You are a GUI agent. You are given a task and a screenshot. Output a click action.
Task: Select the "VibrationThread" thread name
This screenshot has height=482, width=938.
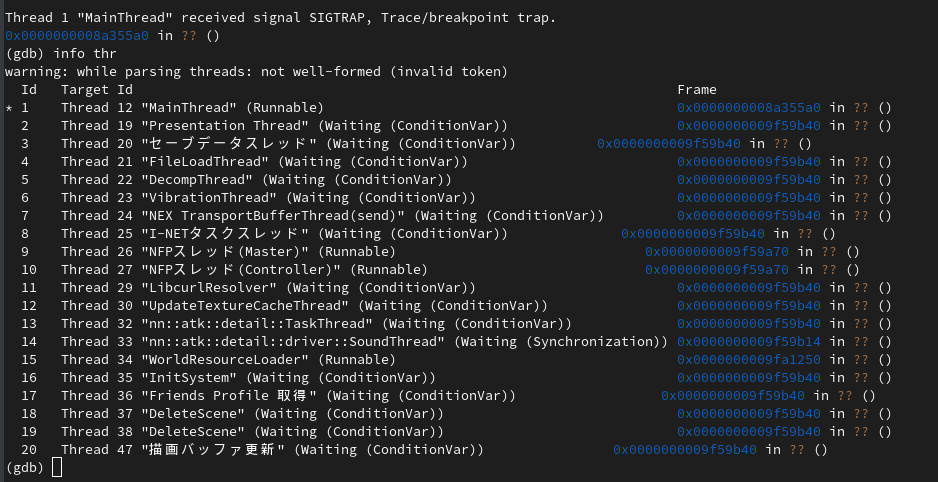click(x=210, y=198)
